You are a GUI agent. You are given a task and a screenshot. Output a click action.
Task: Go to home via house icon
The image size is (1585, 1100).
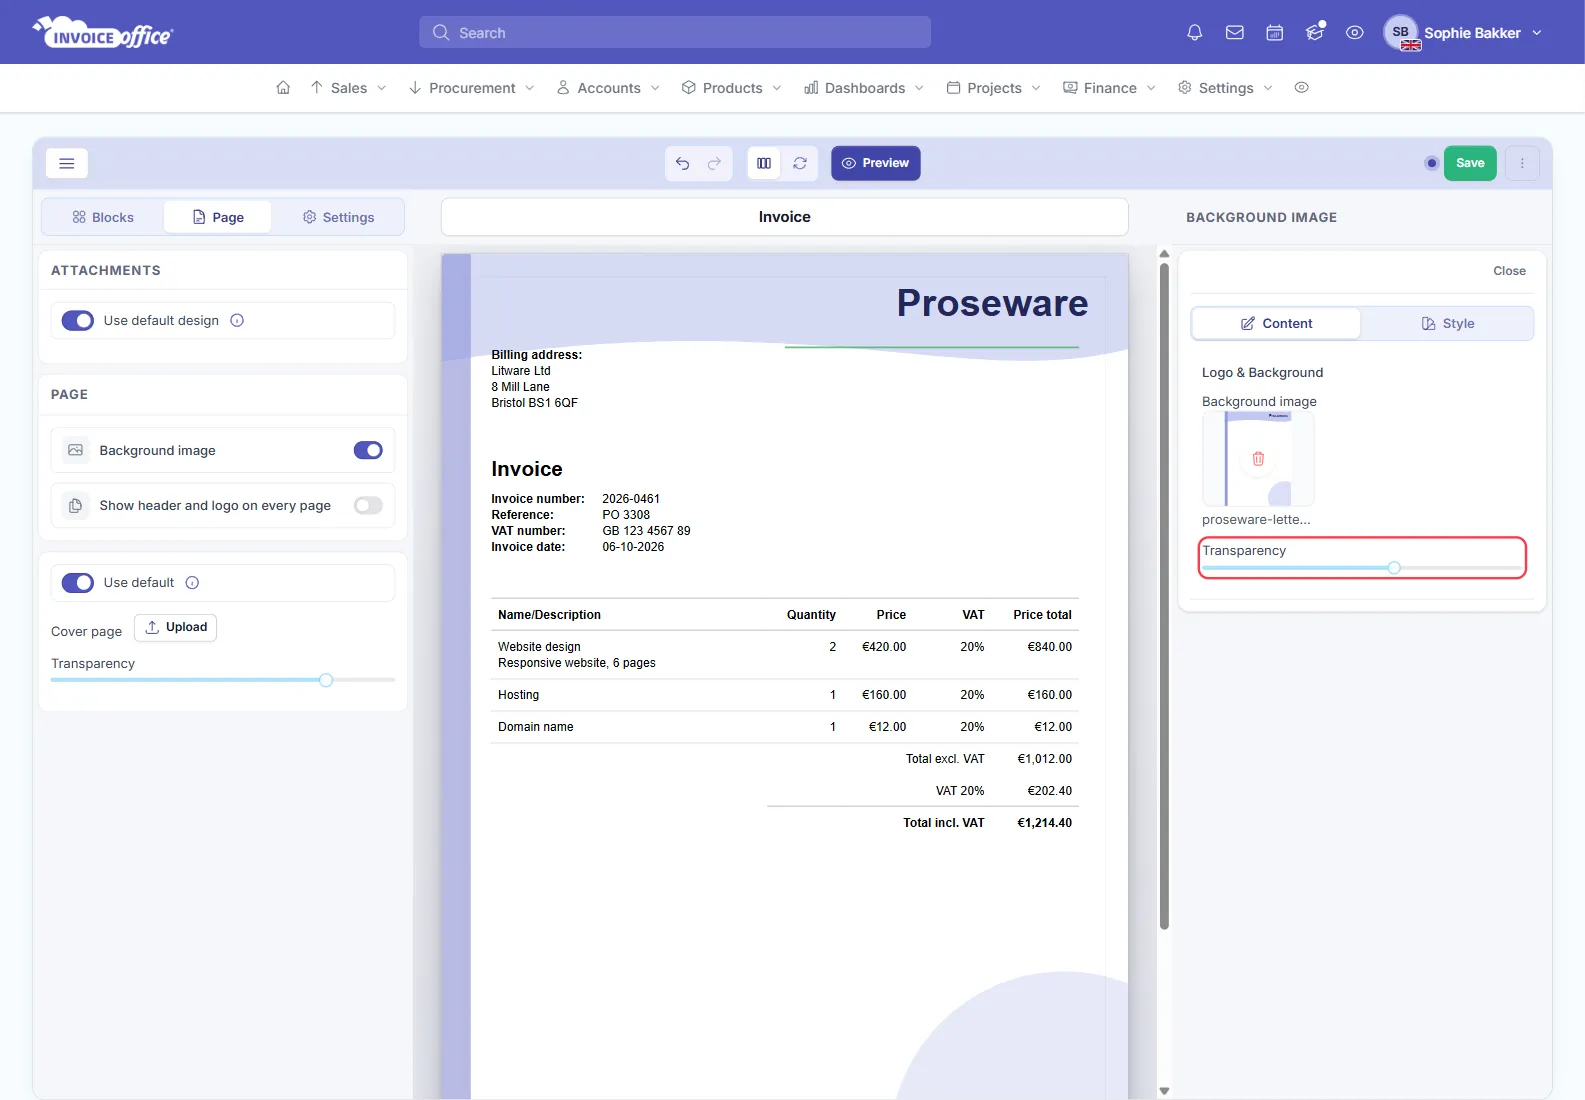click(x=283, y=88)
